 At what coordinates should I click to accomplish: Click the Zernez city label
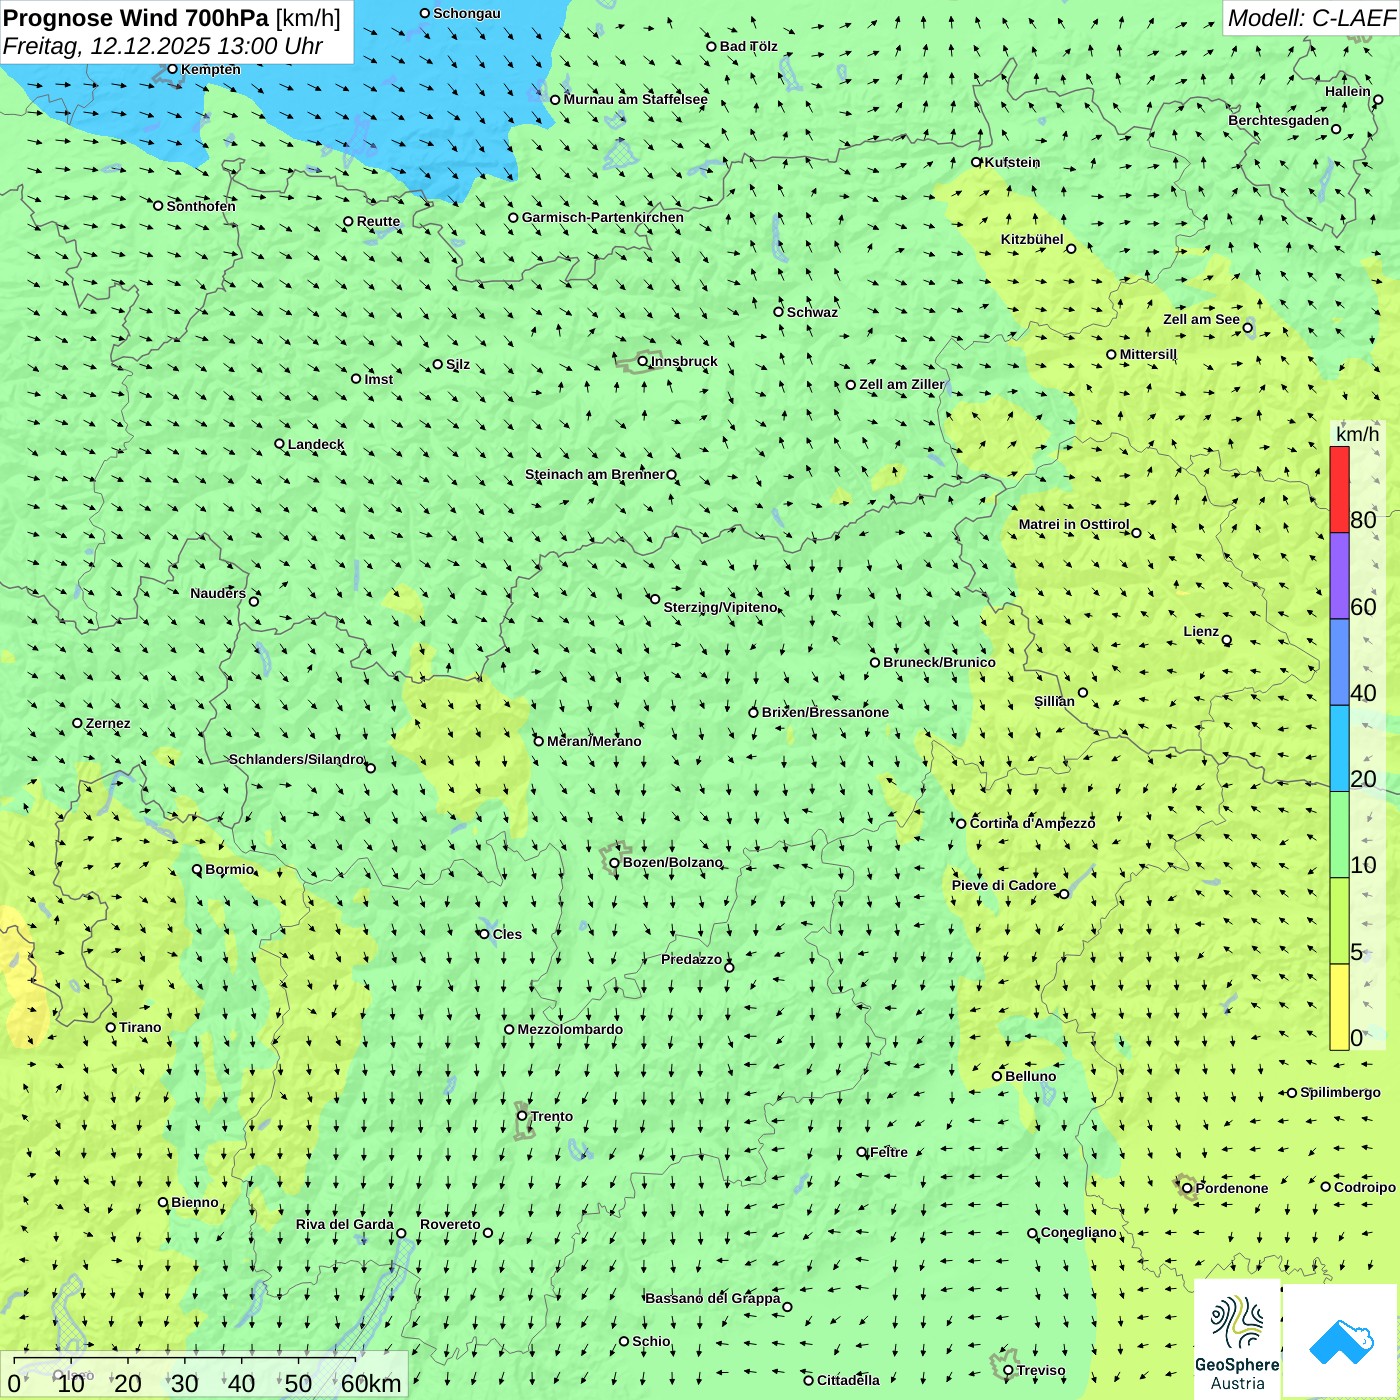[108, 723]
